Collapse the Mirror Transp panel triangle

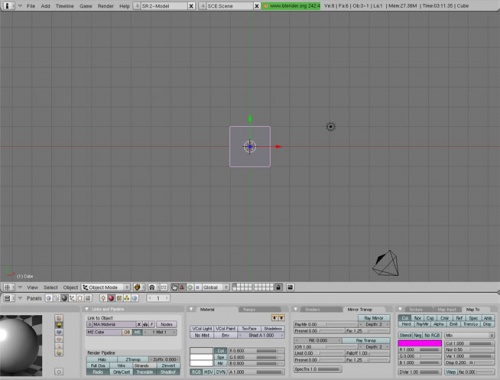click(x=295, y=309)
